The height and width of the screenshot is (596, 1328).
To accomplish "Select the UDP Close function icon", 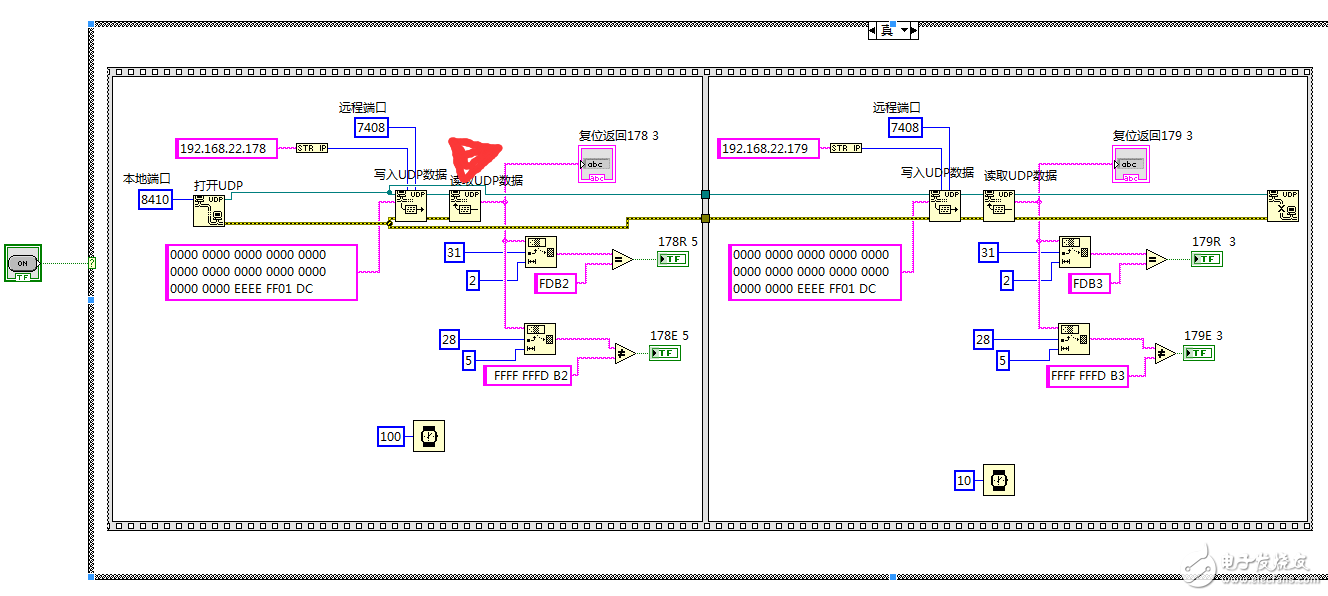I will click(1283, 205).
